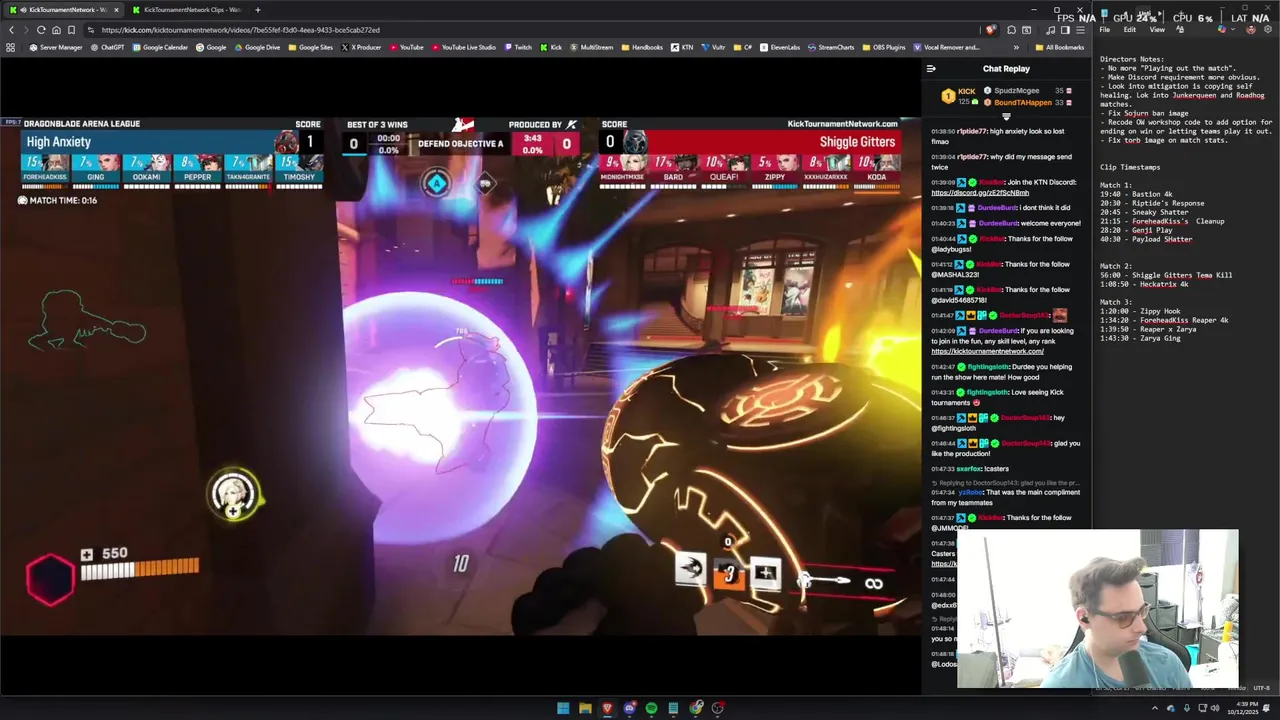
Task: Open the discord.gg invite link in chat
Action: tap(979, 193)
